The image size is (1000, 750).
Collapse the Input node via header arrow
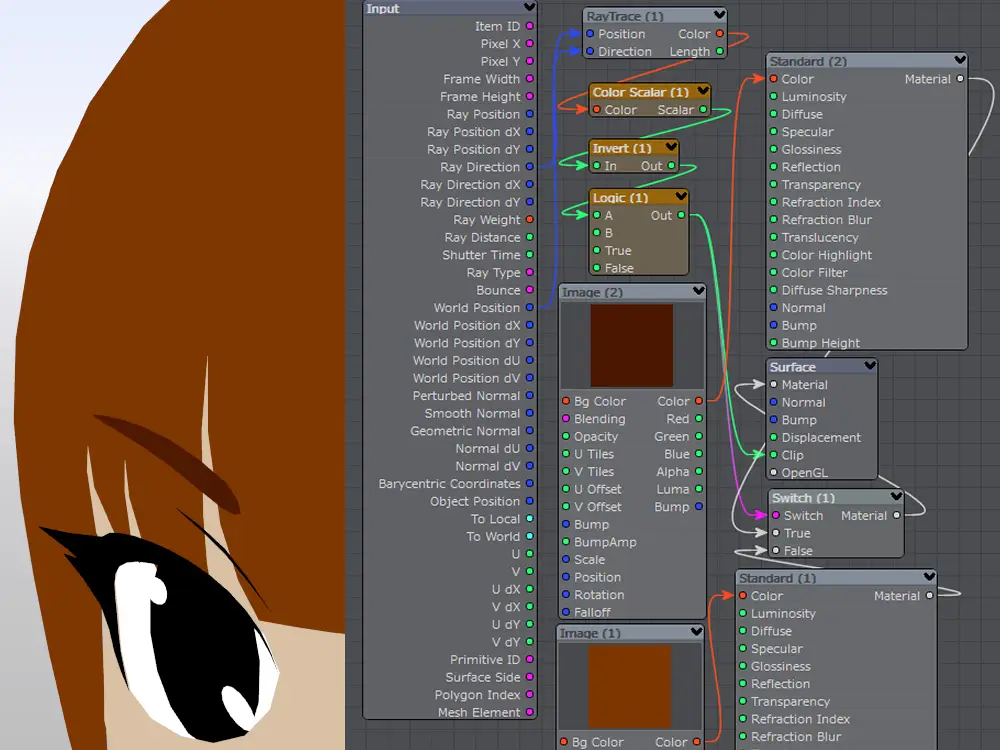(529, 8)
